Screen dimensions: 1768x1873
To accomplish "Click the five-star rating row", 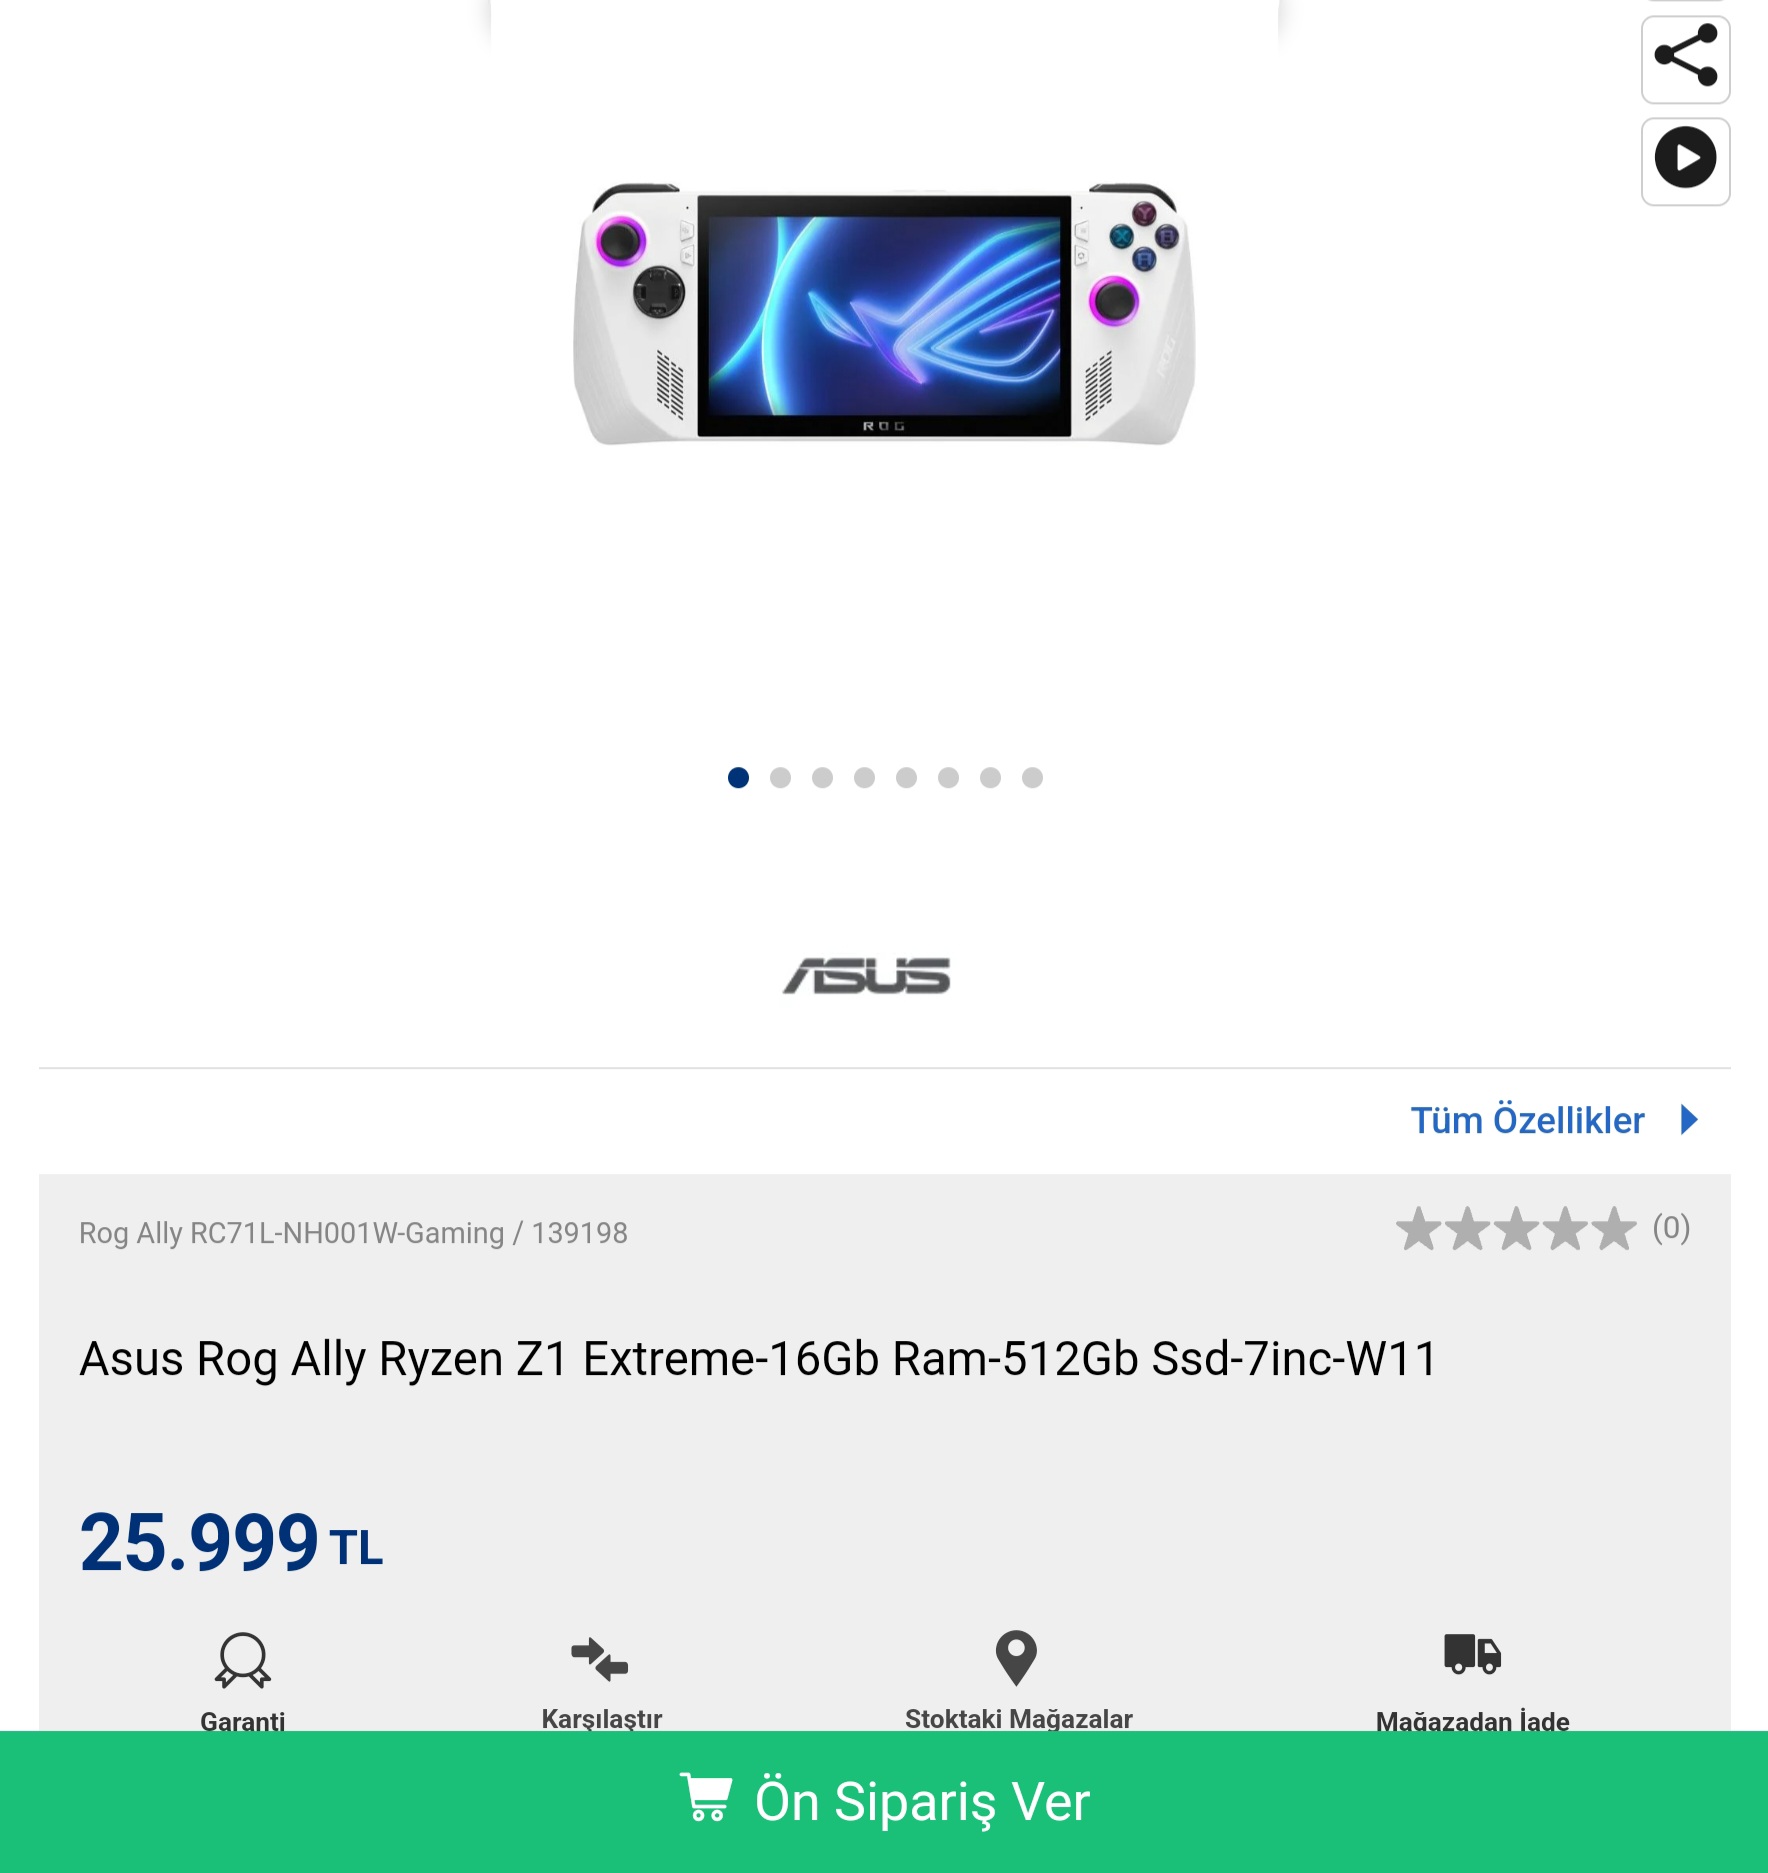I will 1516,1229.
